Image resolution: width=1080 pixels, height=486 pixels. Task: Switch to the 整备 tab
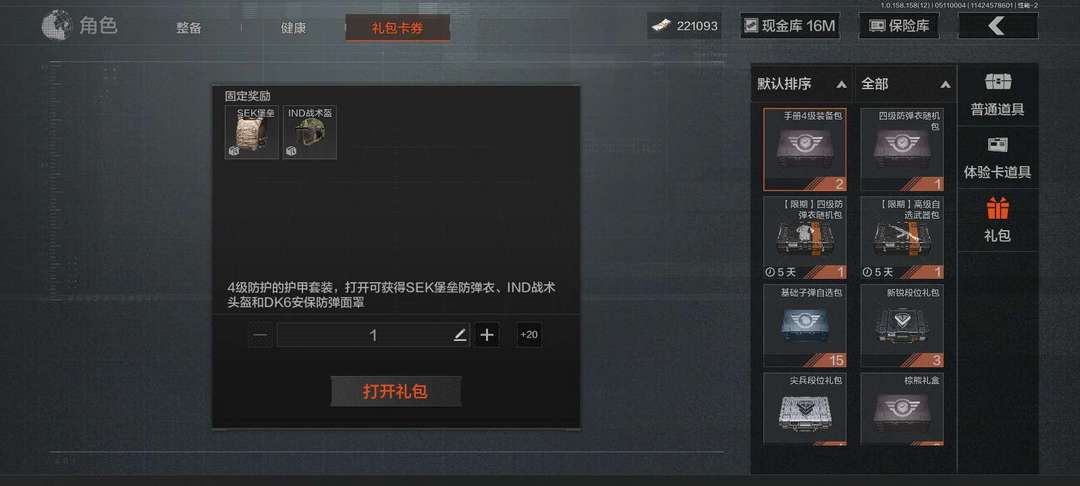pos(188,28)
